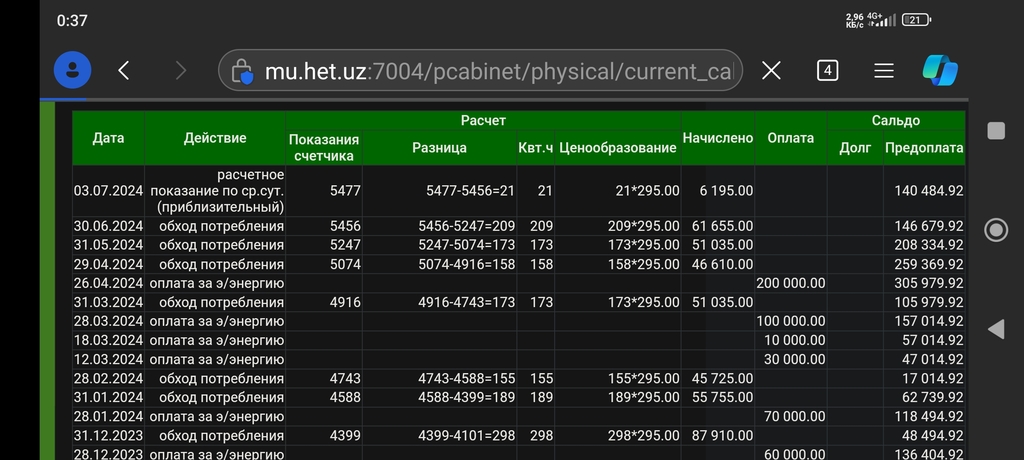Tap the 140 484.92 prepayment balance cell

click(x=924, y=190)
